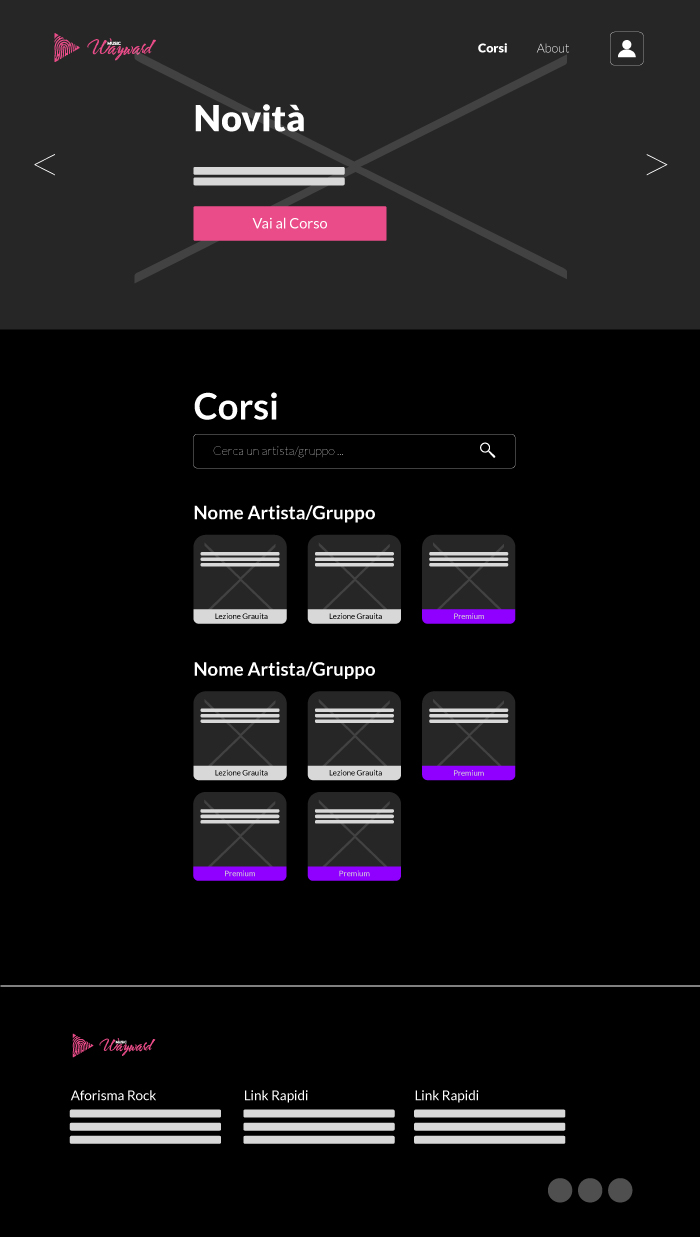The width and height of the screenshot is (700, 1237).
Task: Open first Lezione Gratuita card in first artist group
Action: pos(240,580)
